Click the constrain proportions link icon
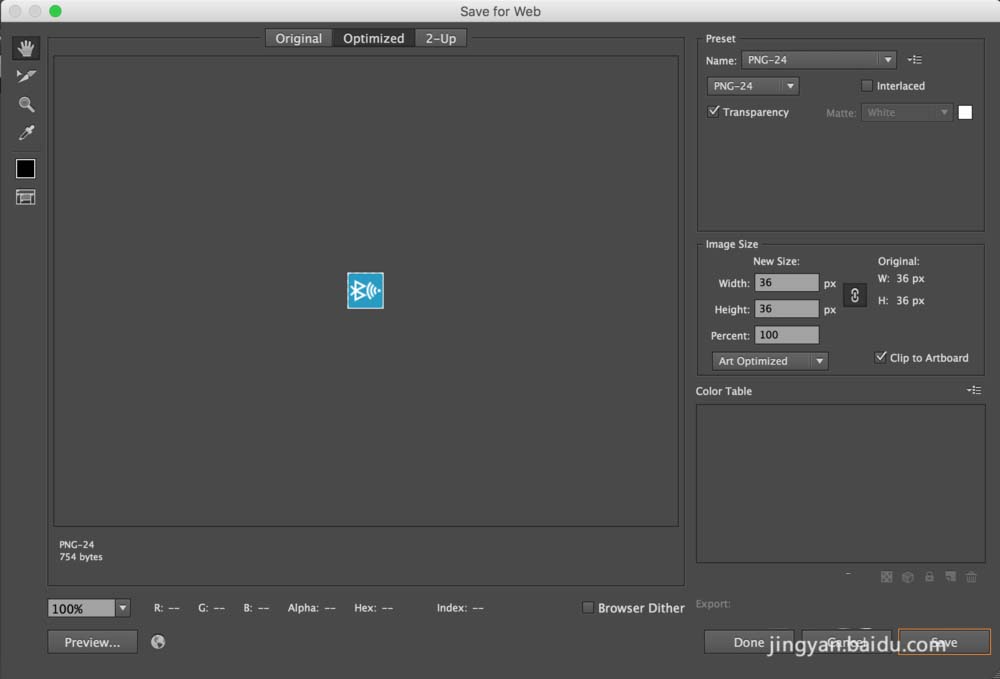This screenshot has height=679, width=1000. point(855,296)
